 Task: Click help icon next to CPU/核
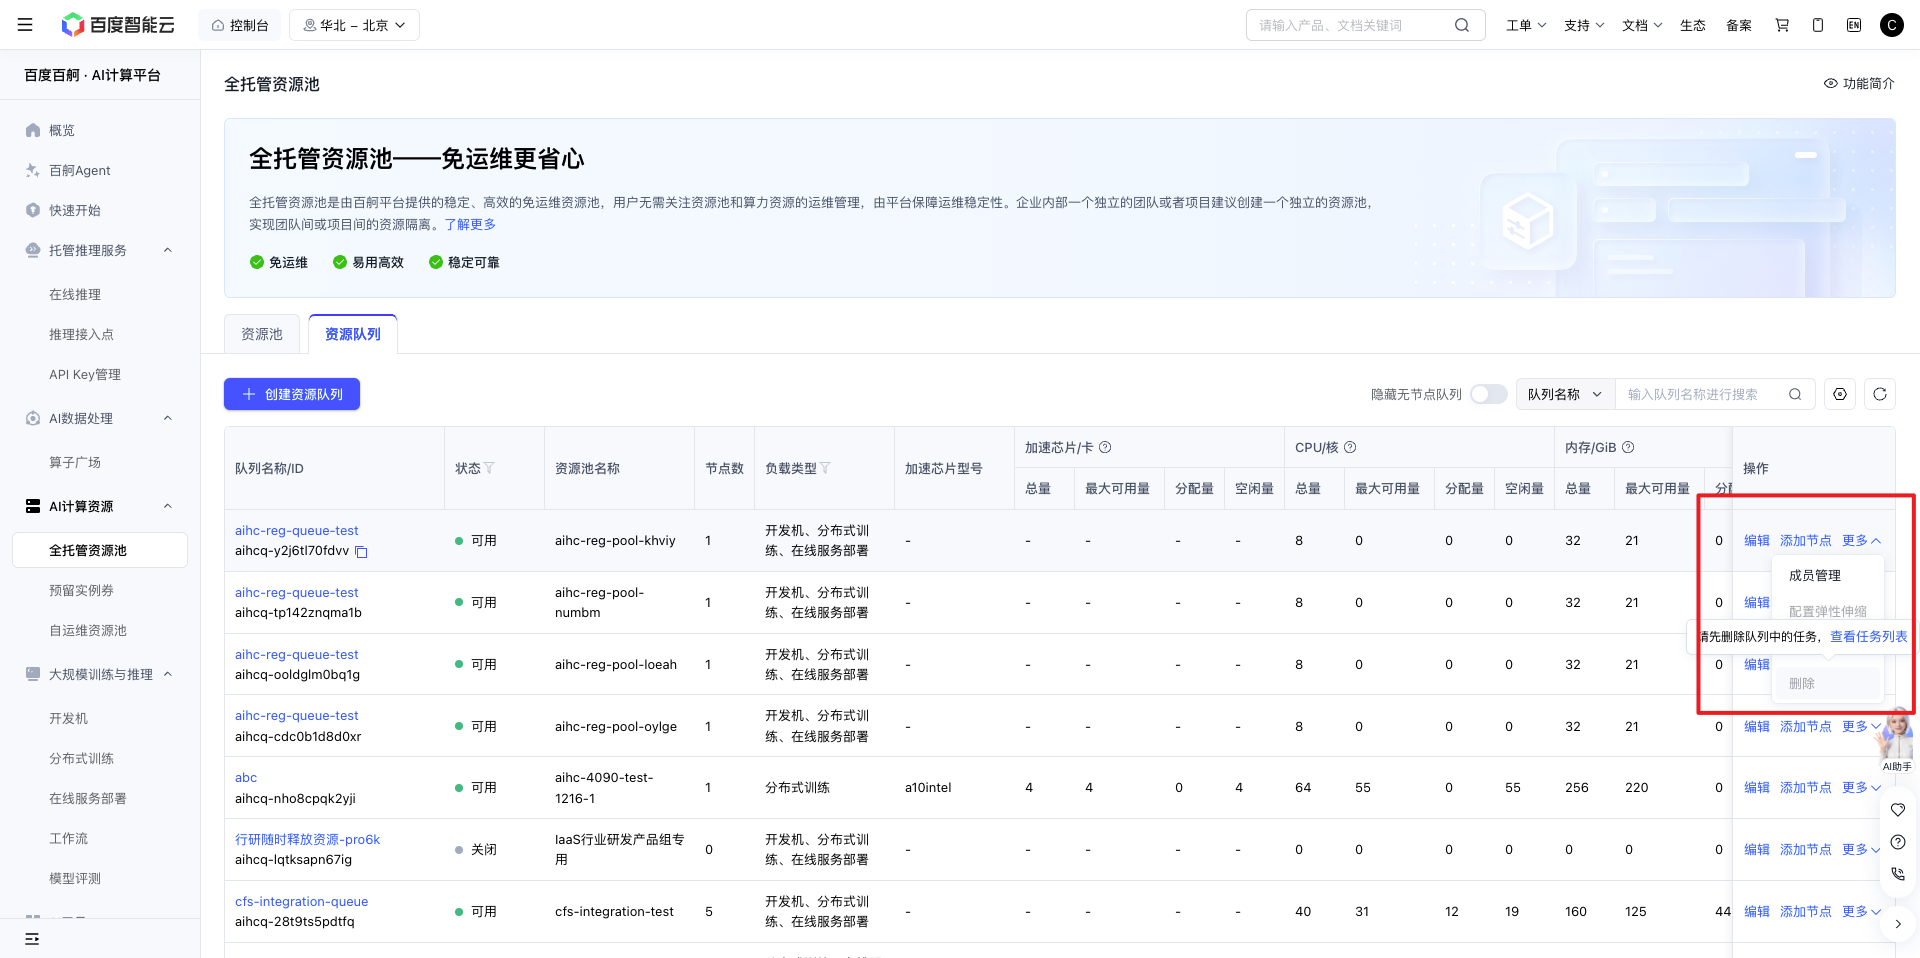point(1350,447)
